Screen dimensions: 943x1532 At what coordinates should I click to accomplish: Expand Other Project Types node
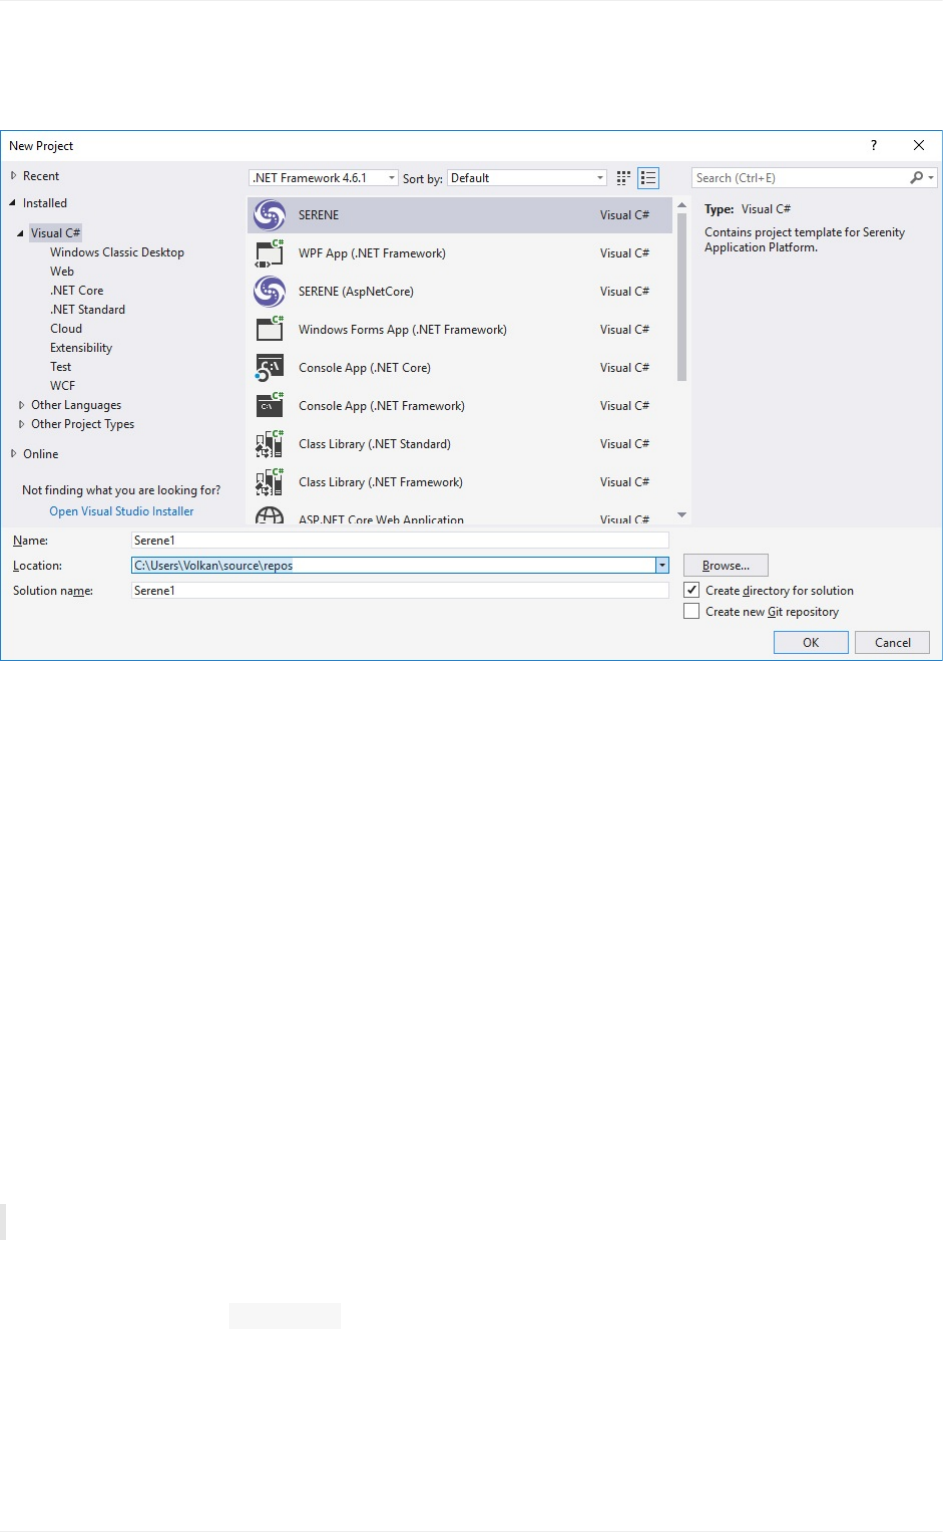pyautogui.click(x=22, y=424)
